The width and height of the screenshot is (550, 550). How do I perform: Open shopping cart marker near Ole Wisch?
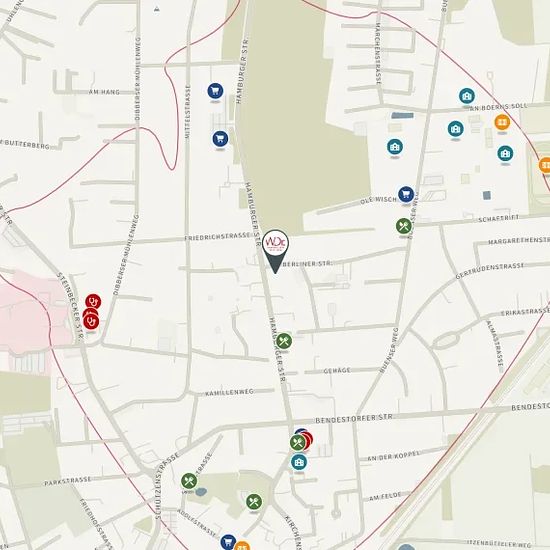coord(406,194)
